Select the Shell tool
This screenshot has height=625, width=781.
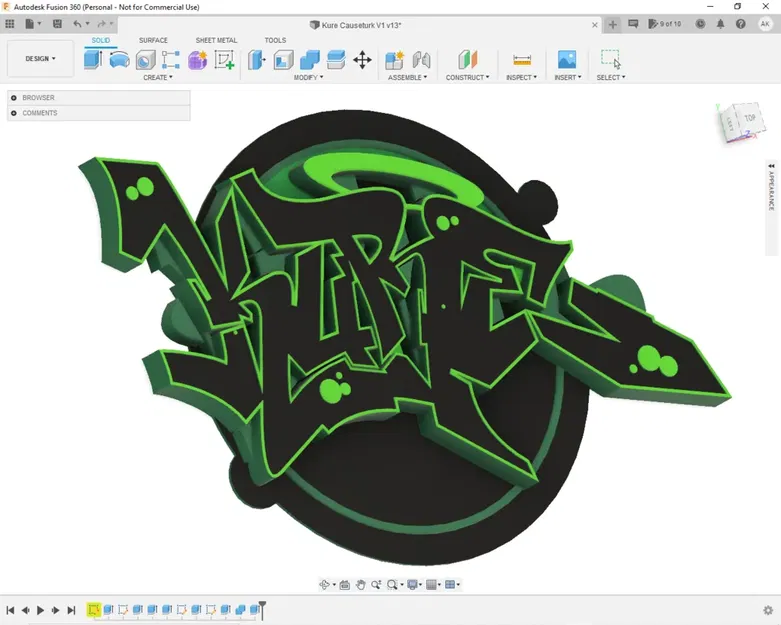click(x=283, y=60)
